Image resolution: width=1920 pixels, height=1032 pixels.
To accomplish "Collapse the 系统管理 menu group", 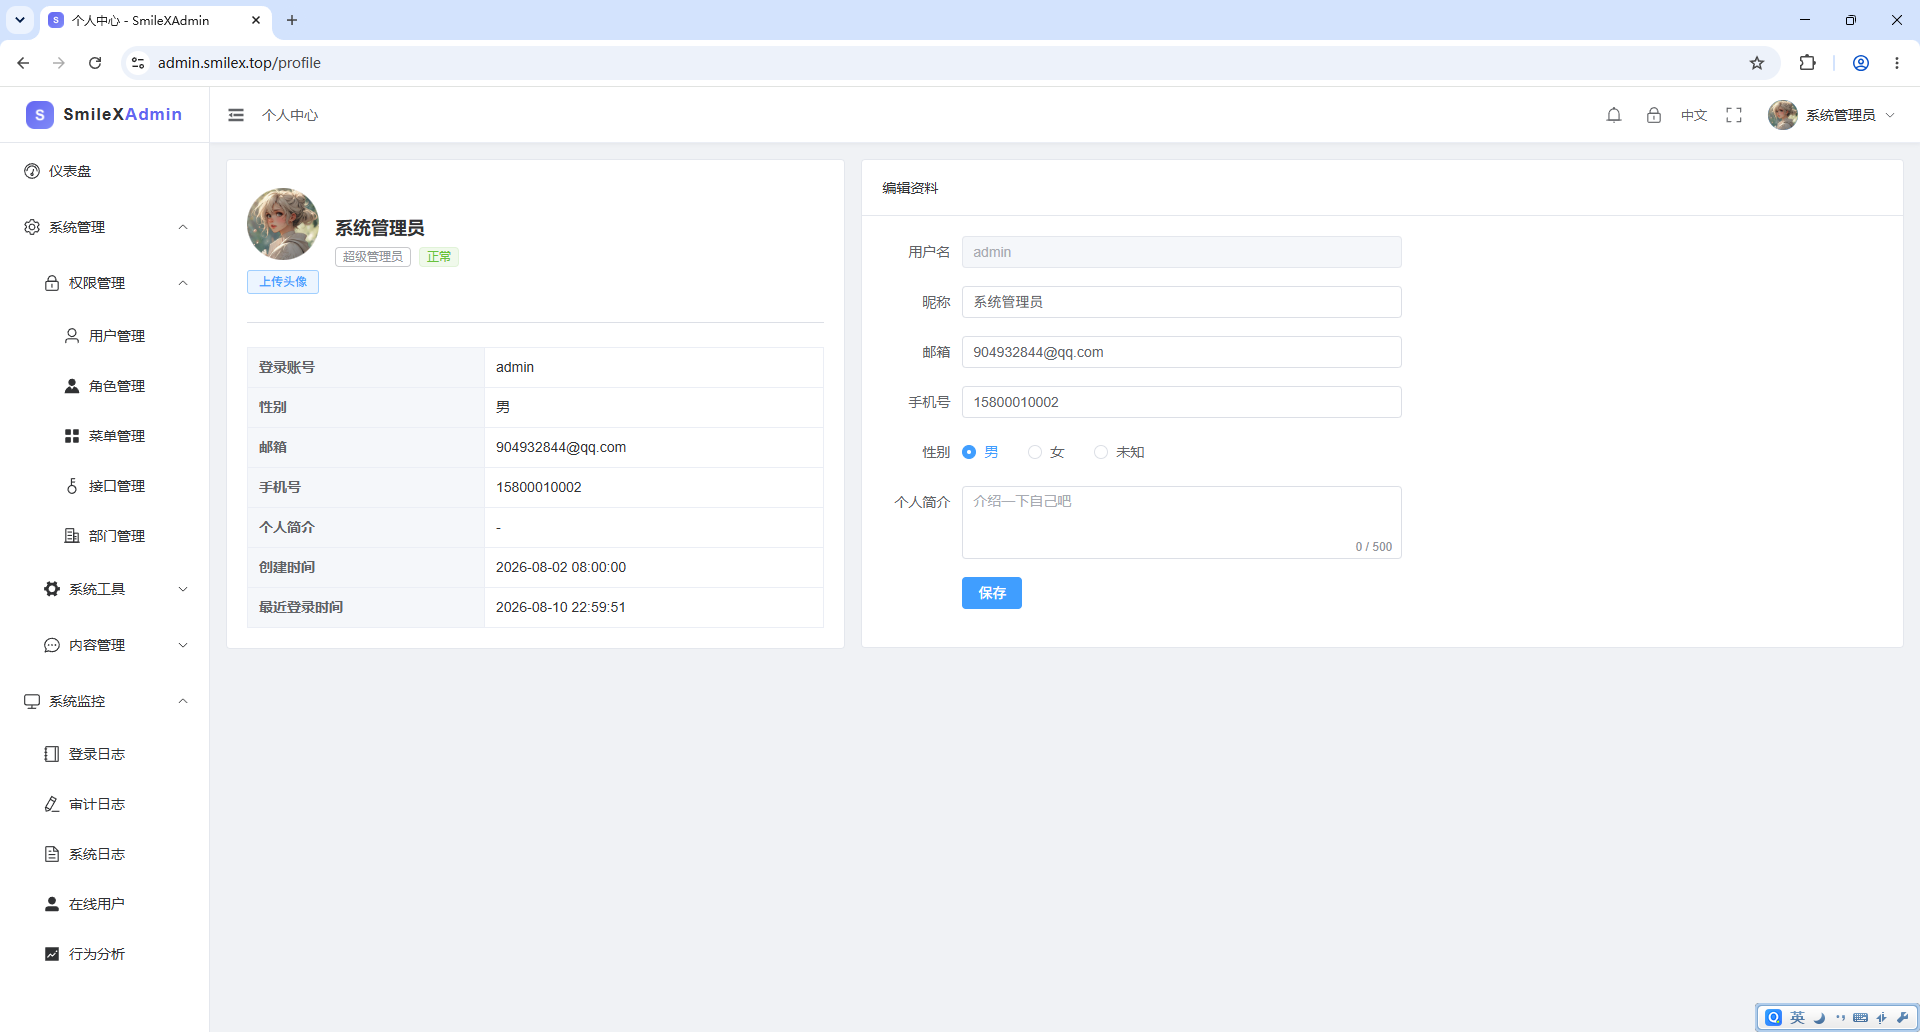I will (105, 227).
